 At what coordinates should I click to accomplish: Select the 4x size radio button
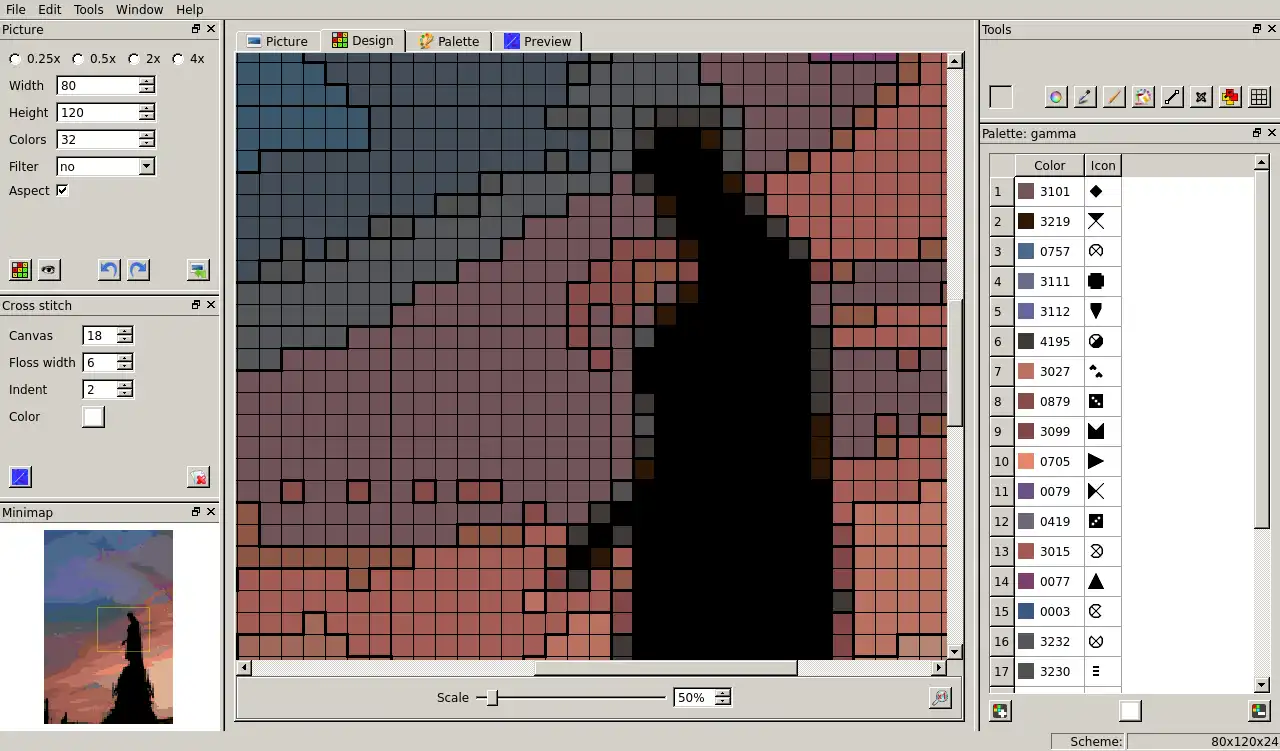click(x=178, y=59)
